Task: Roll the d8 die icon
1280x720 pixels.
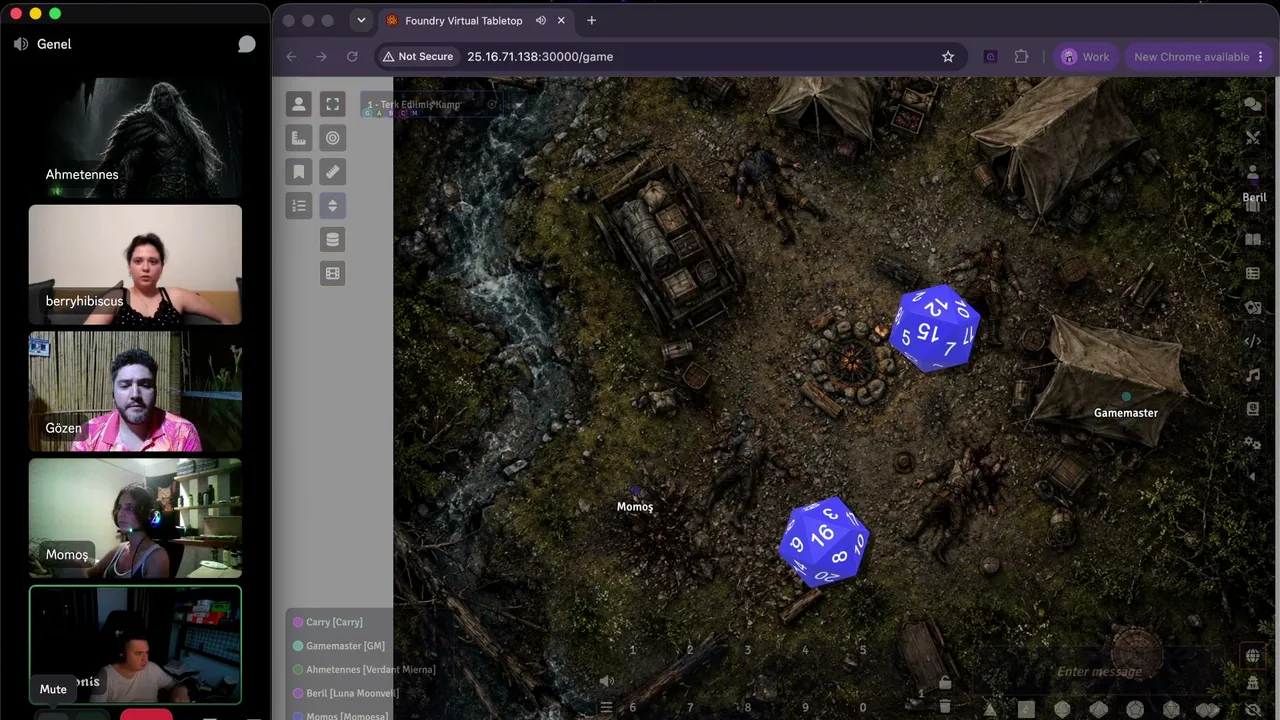Action: point(1062,710)
